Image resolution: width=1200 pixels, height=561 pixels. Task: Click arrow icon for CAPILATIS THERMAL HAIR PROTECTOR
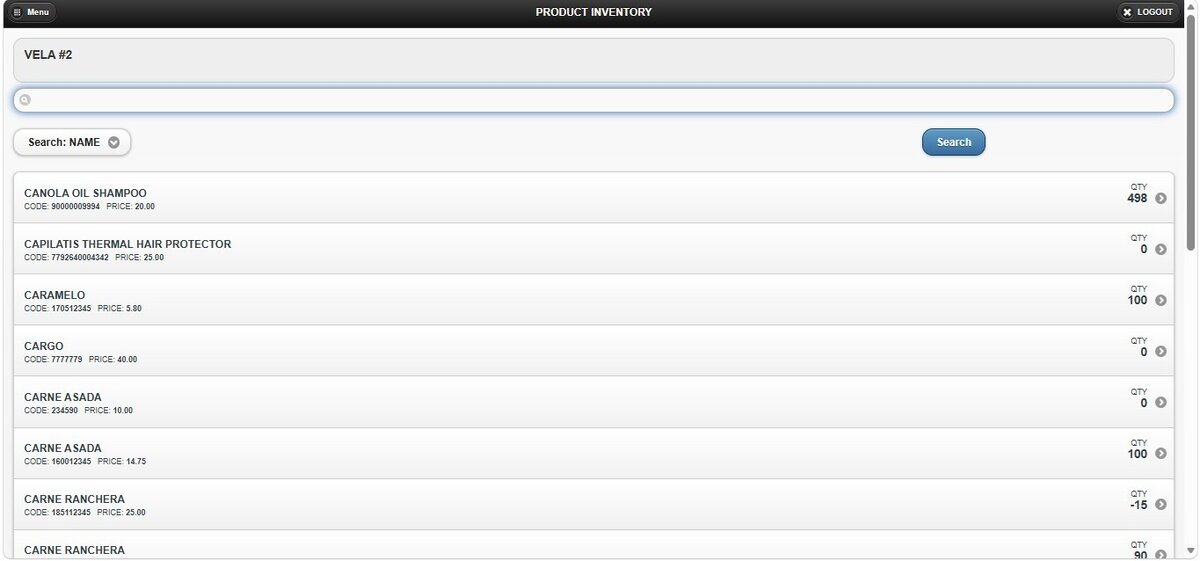coord(1161,249)
